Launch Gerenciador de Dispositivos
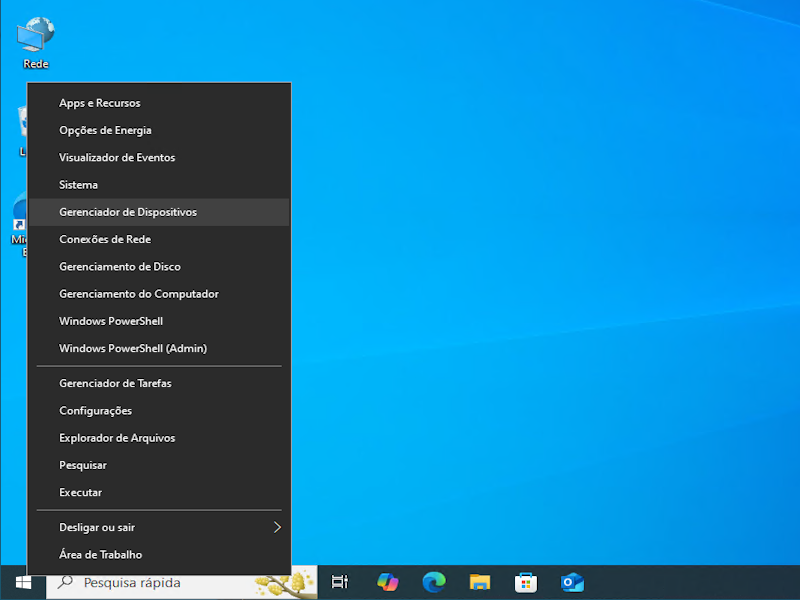This screenshot has height=600, width=800. click(x=159, y=212)
